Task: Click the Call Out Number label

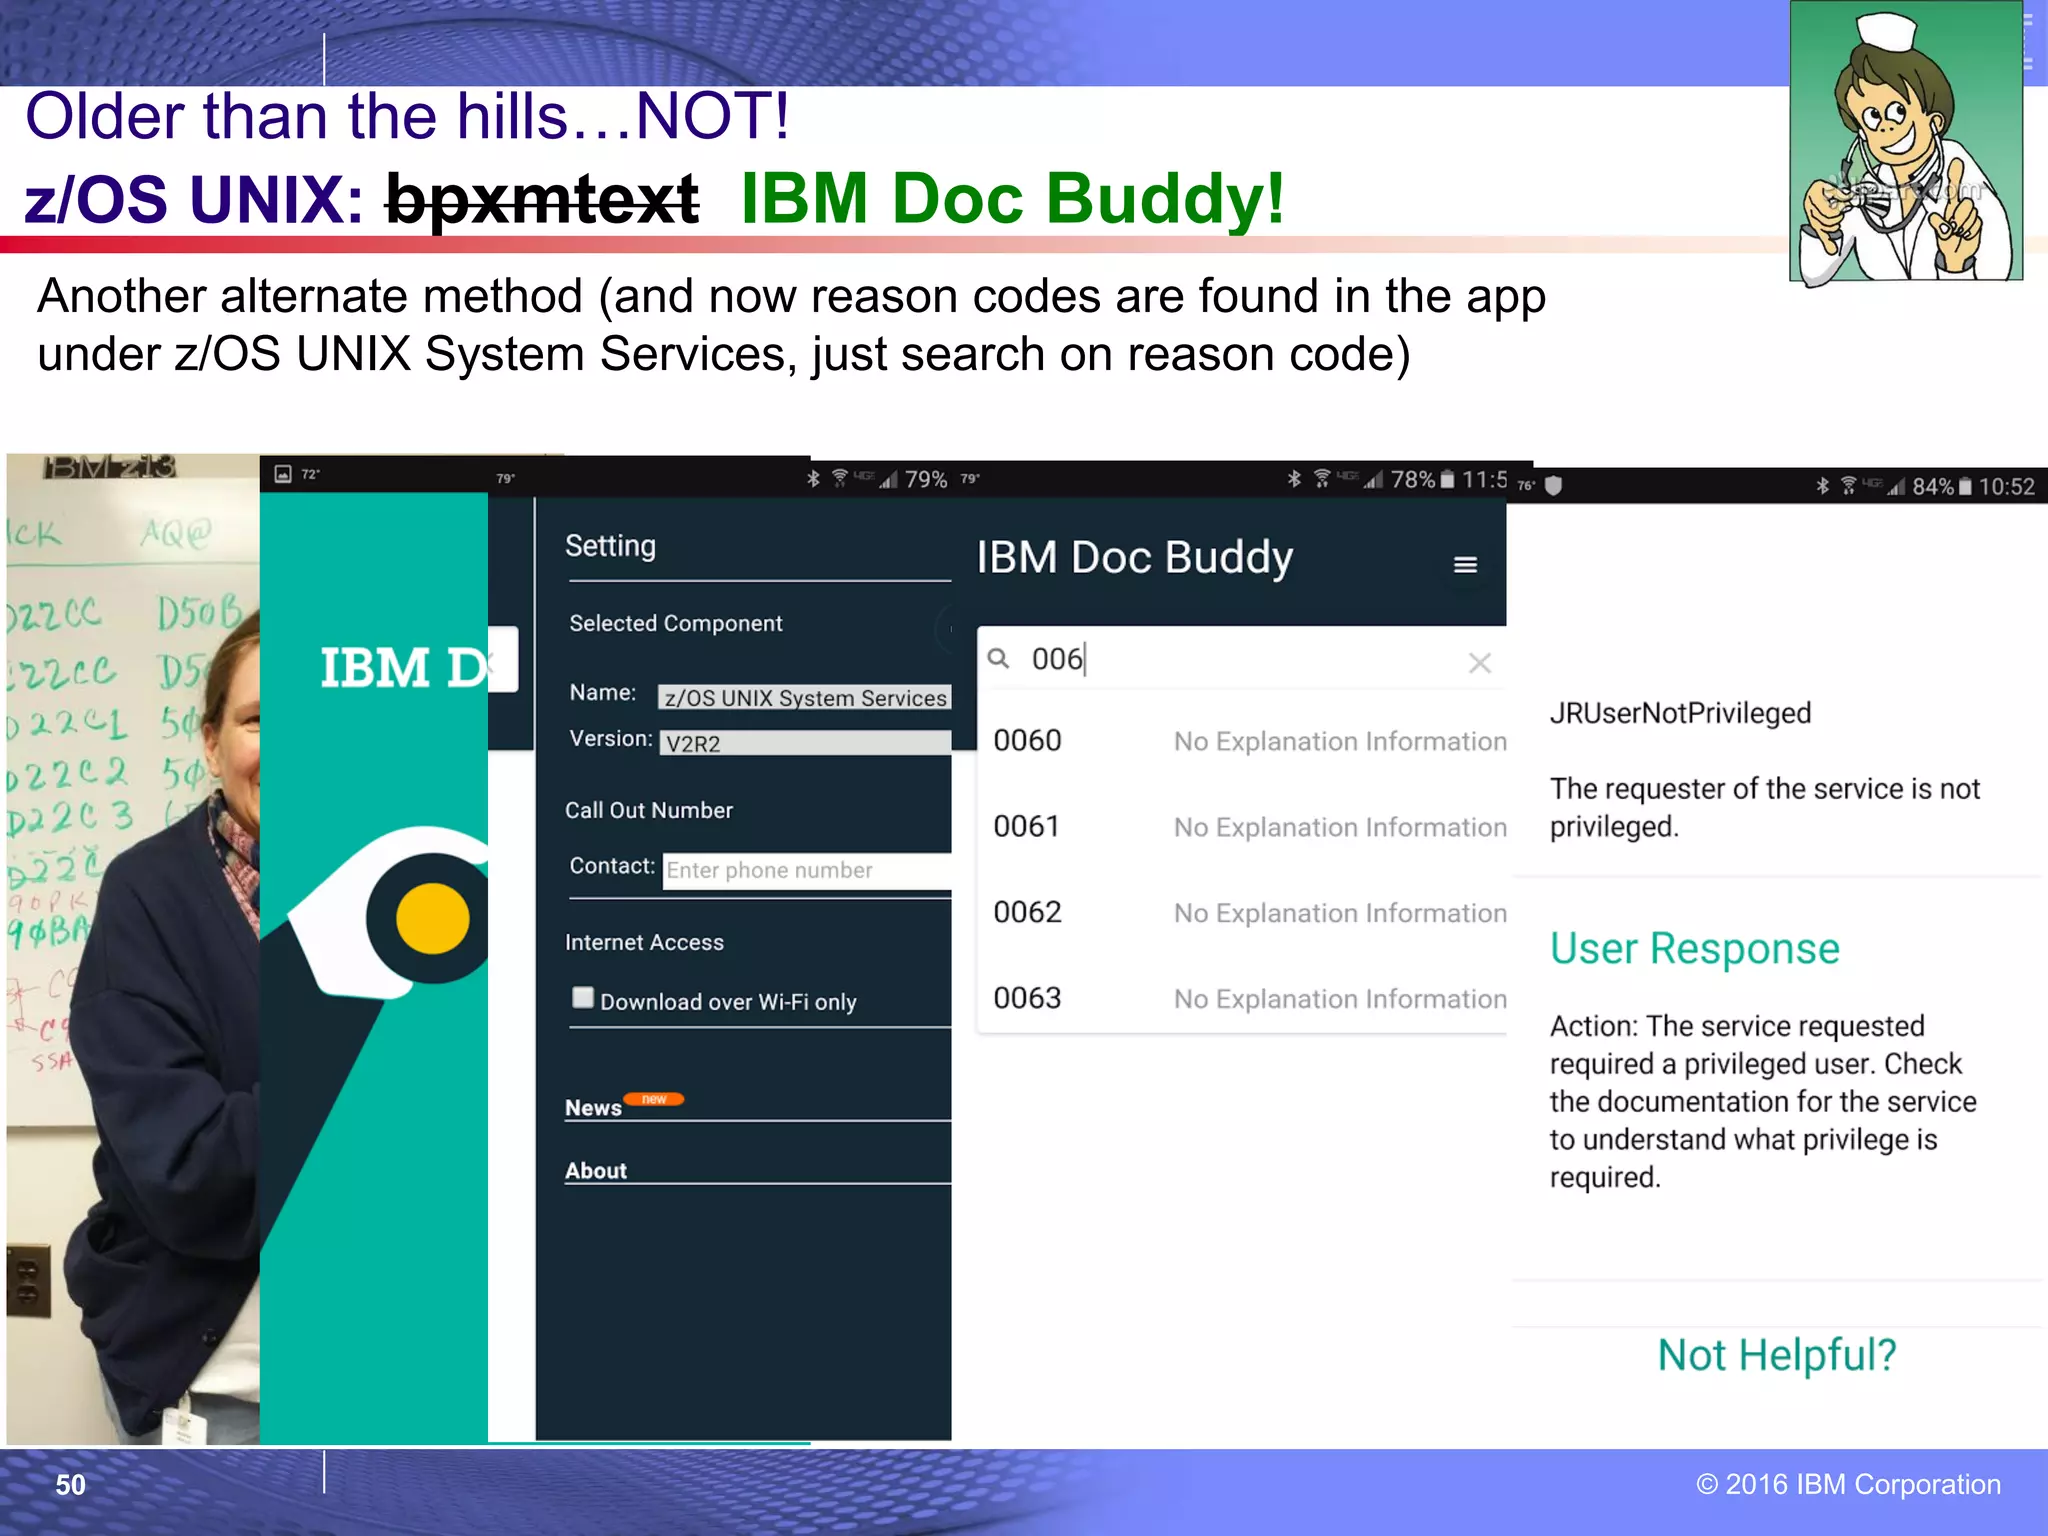Action: 649,810
